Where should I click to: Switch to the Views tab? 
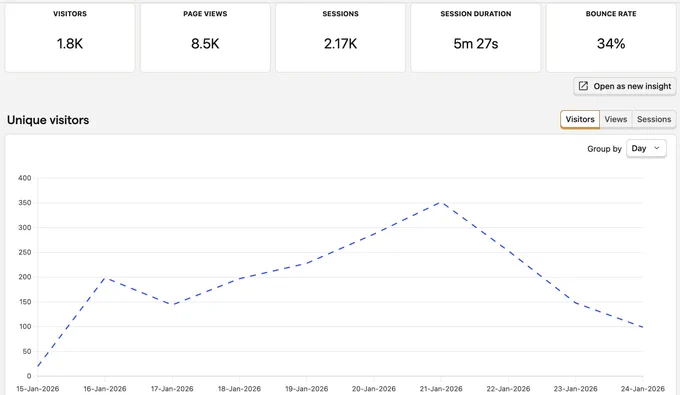tap(615, 119)
